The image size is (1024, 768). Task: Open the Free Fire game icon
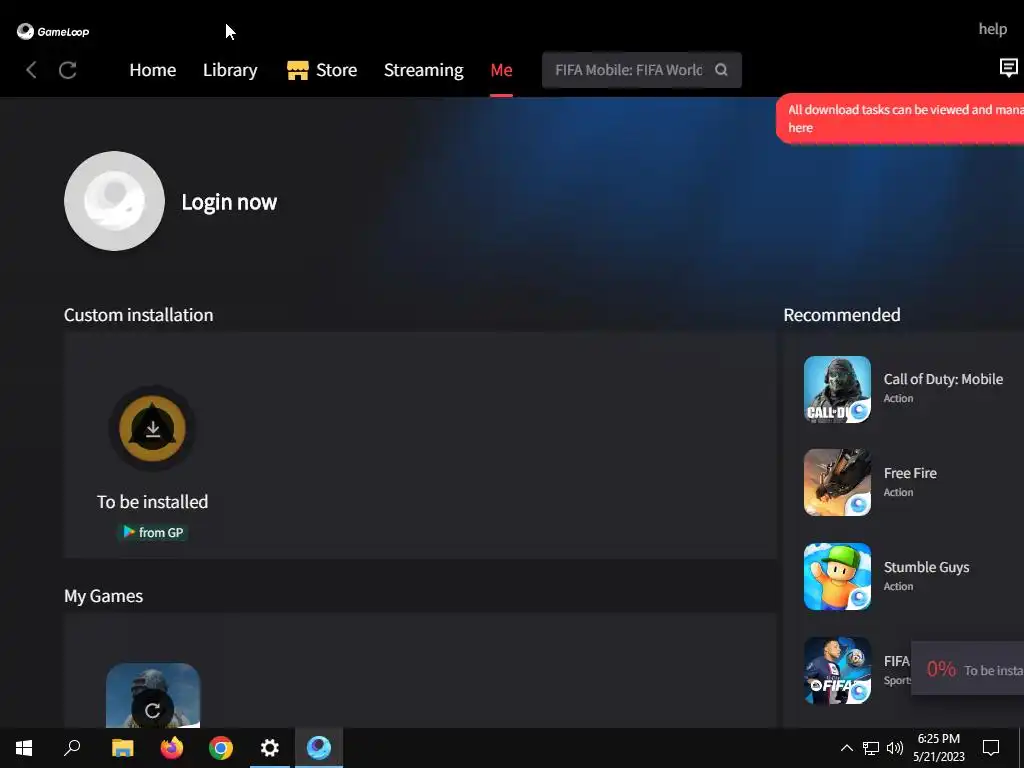point(837,483)
